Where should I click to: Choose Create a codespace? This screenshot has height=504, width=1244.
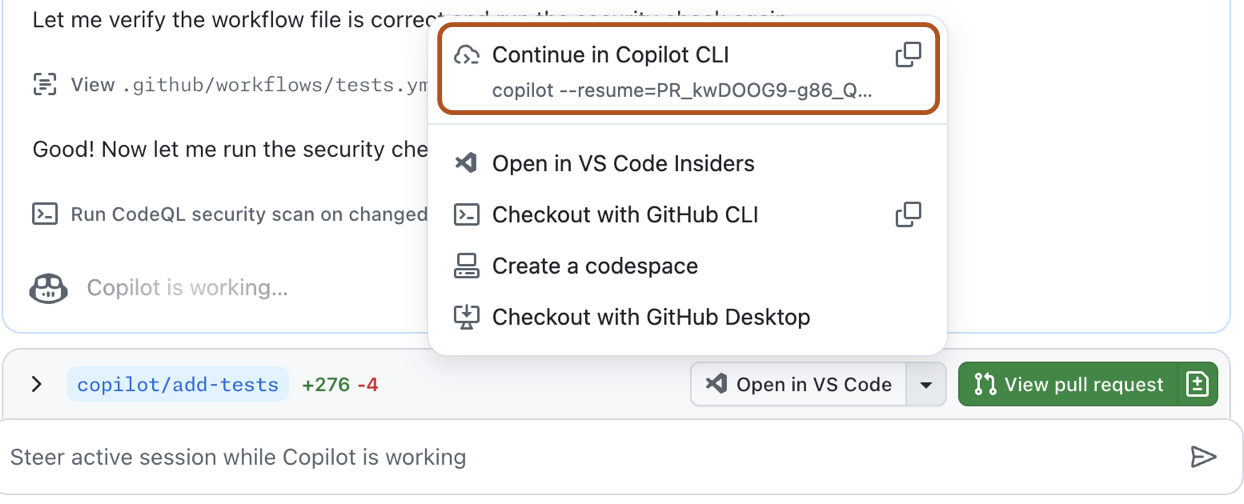pyautogui.click(x=594, y=266)
